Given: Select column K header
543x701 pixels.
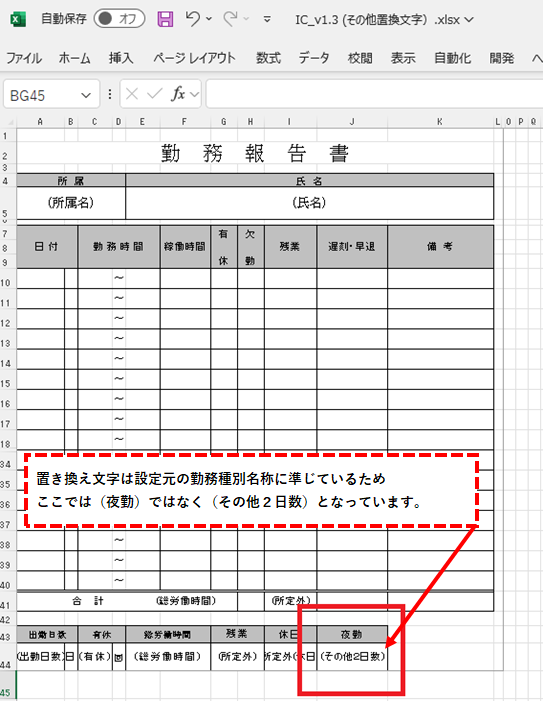Looking at the screenshot, I should tap(440, 122).
